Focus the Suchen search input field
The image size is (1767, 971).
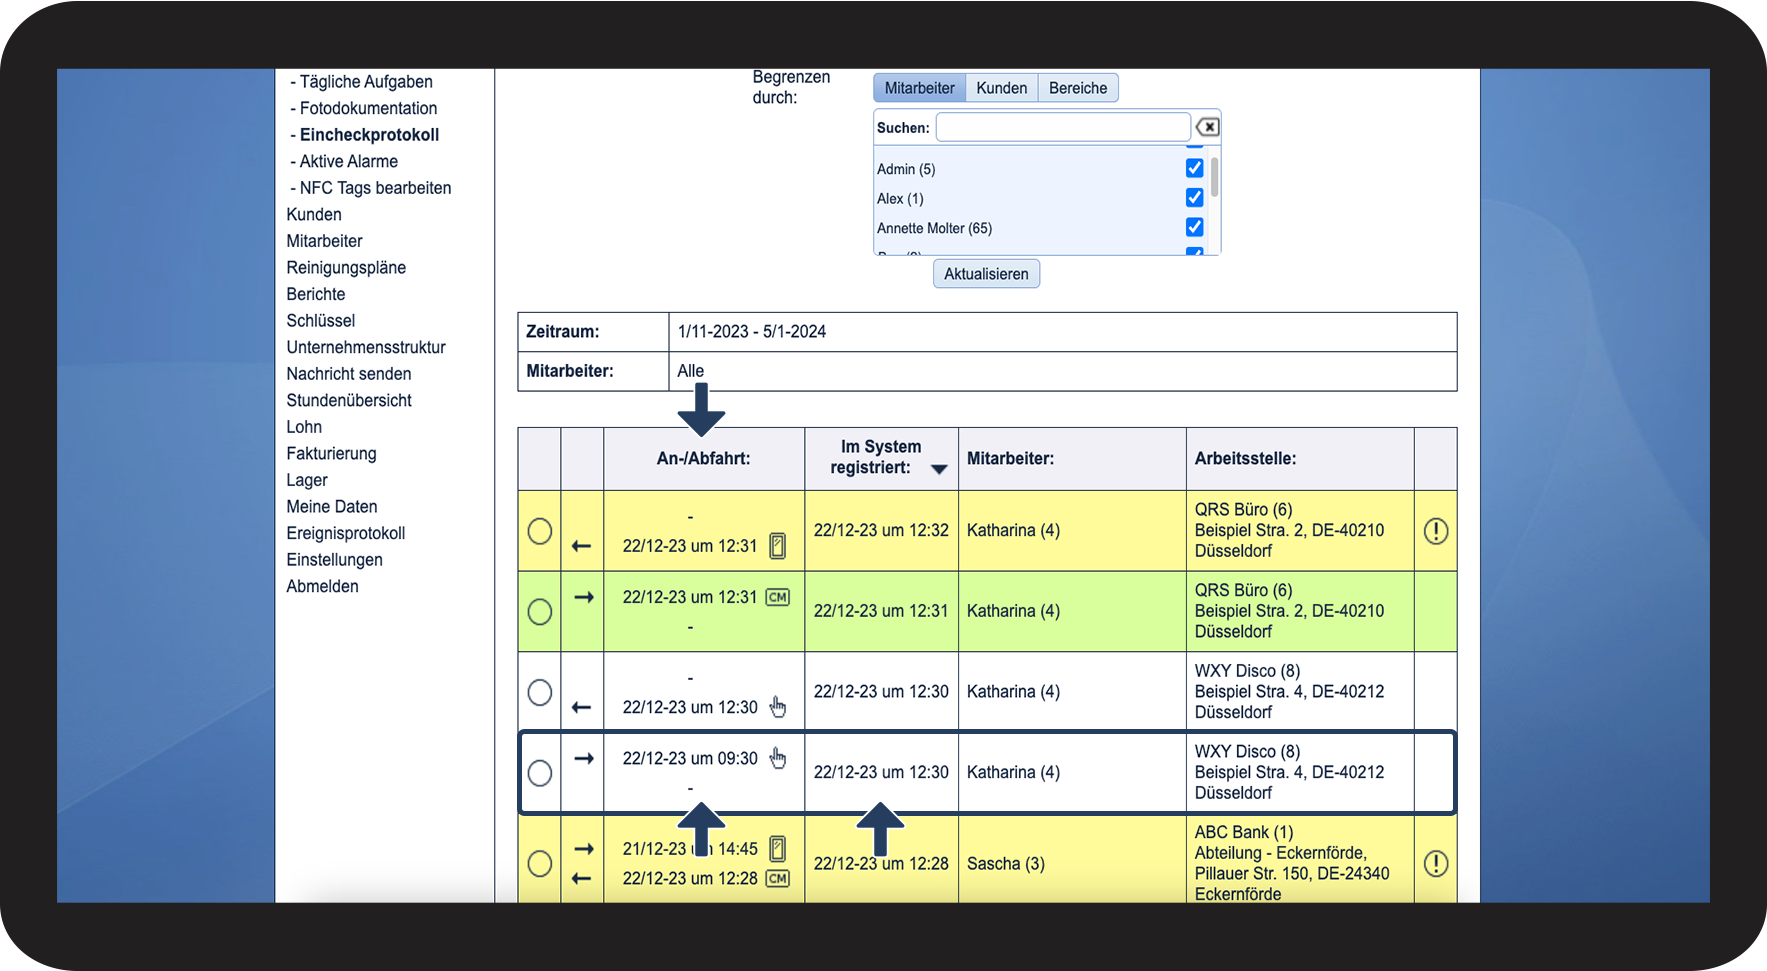[1062, 127]
